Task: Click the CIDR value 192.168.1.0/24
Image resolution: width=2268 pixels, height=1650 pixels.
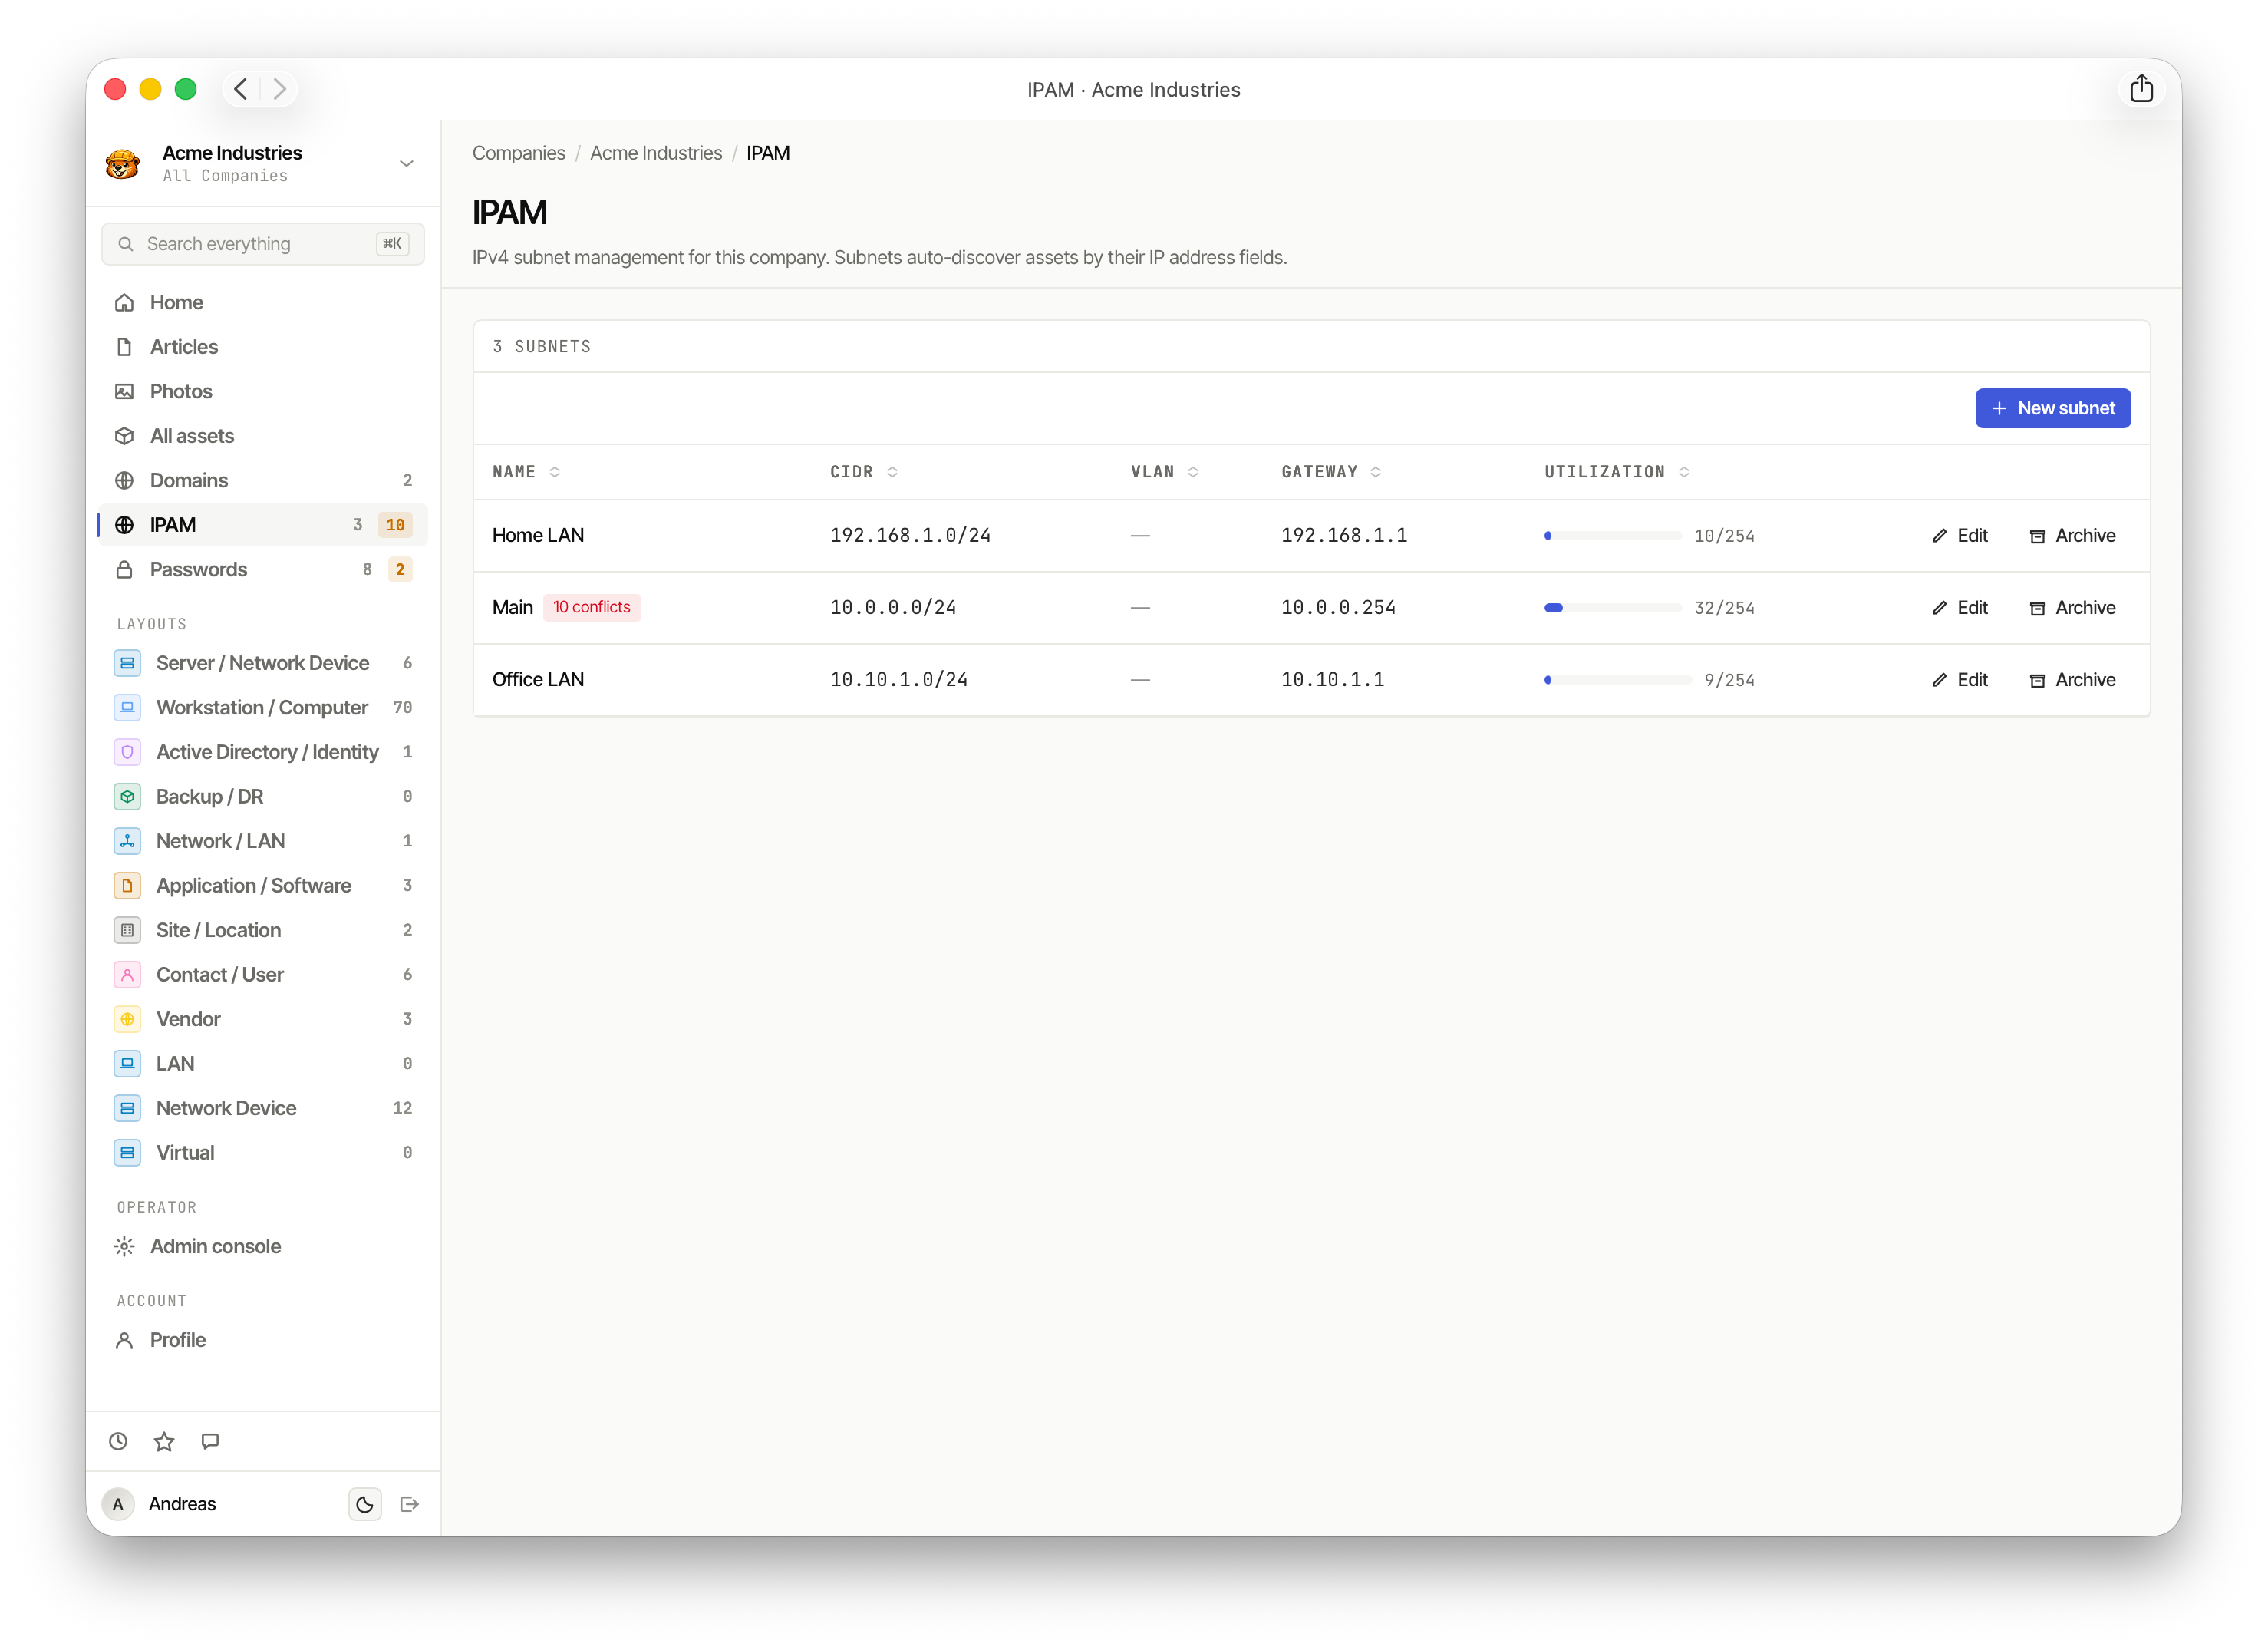Action: point(910,536)
